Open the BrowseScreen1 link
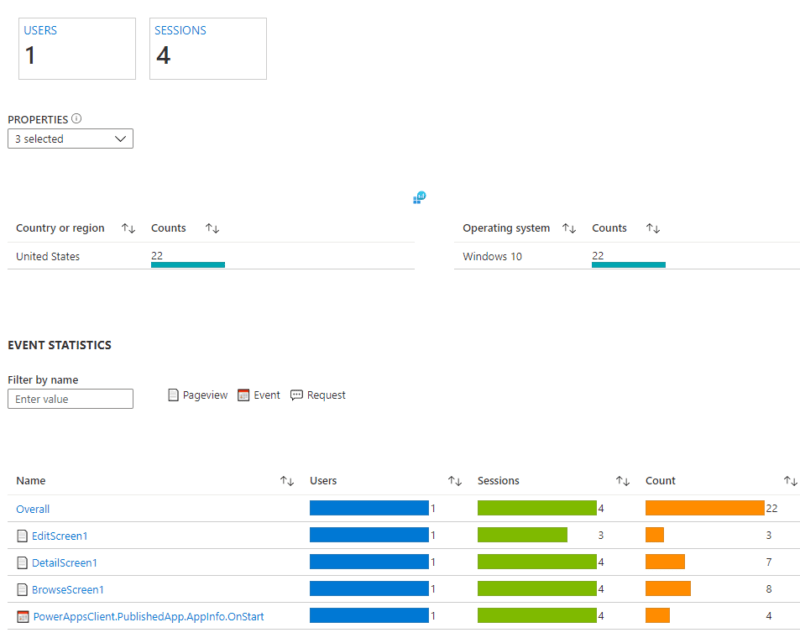The height and width of the screenshot is (638, 800). click(x=68, y=590)
